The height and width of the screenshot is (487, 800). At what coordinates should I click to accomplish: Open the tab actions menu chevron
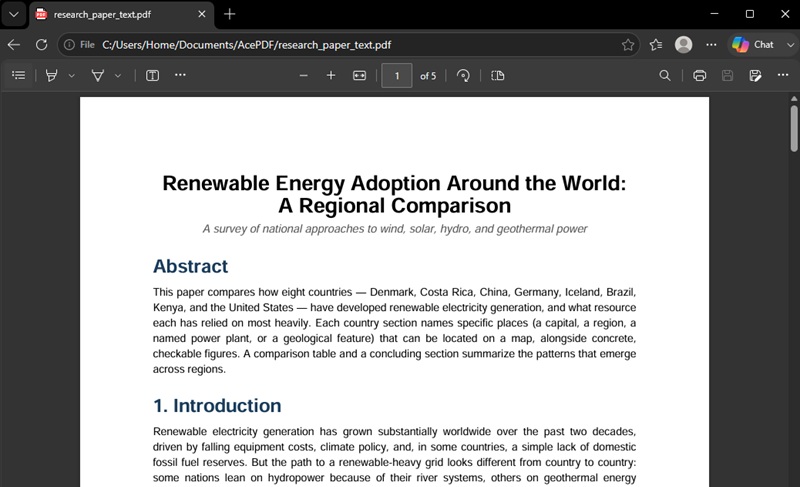coord(14,14)
